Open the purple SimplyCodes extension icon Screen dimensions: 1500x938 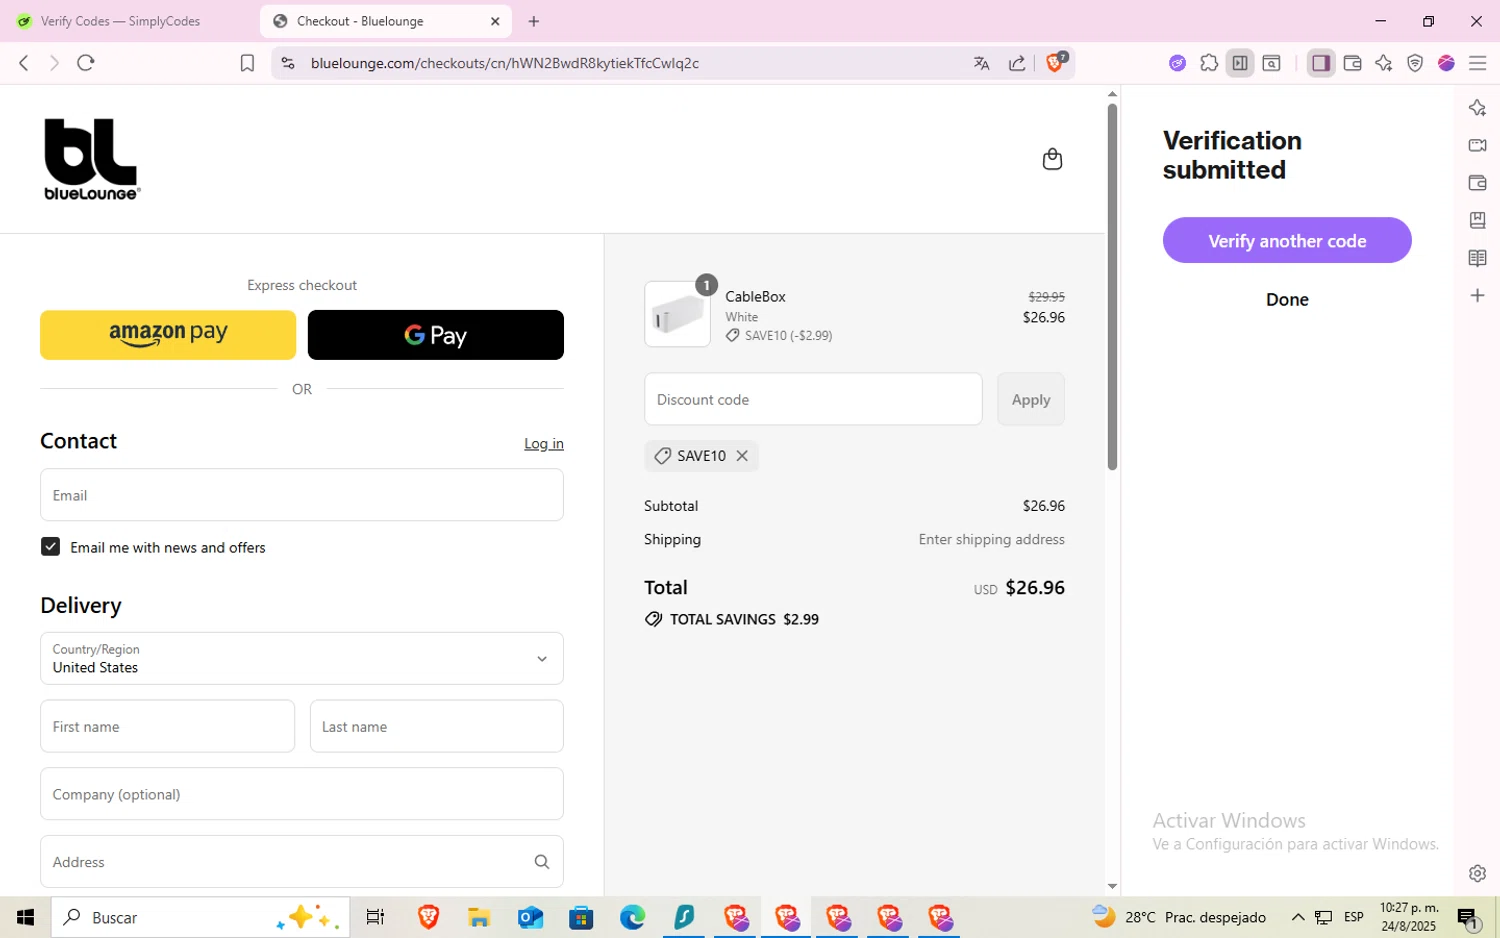point(1177,63)
